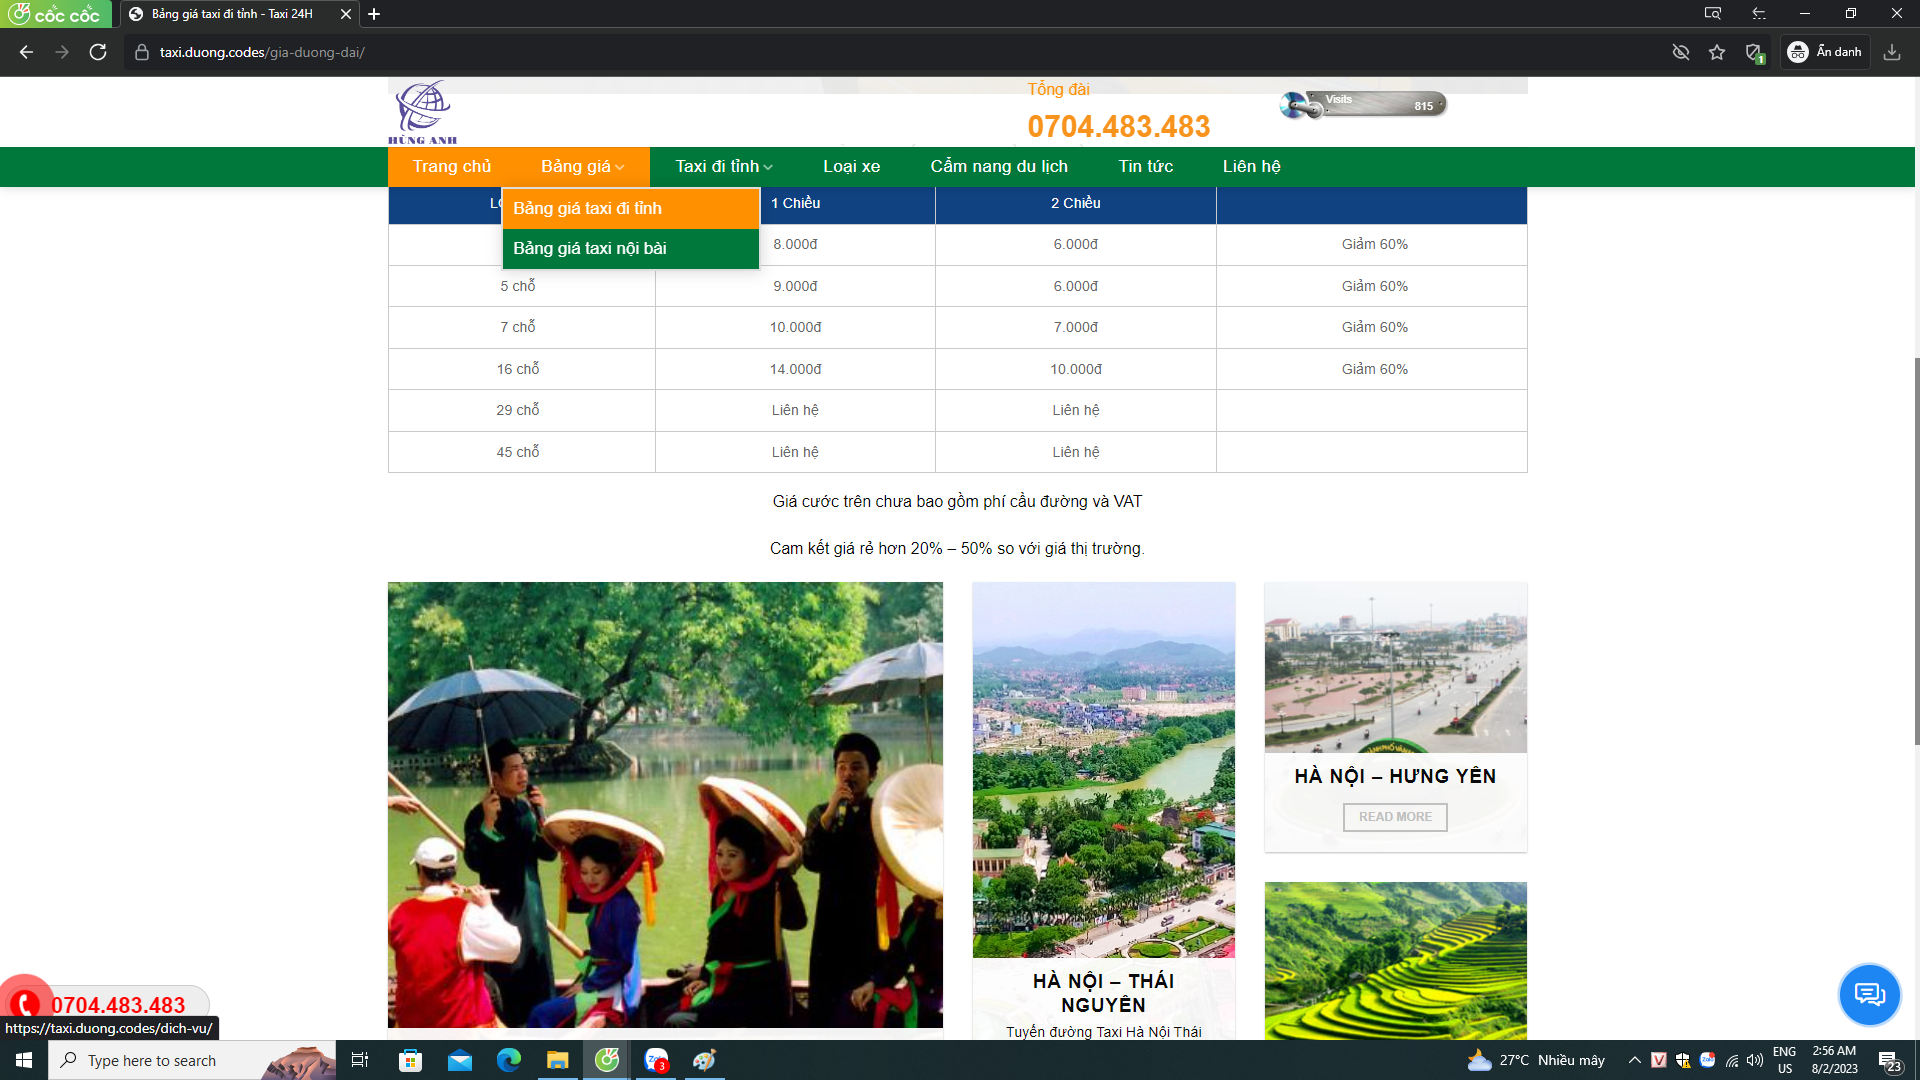Click the page vertical scrollbar
The width and height of the screenshot is (1920, 1080).
point(1916,550)
